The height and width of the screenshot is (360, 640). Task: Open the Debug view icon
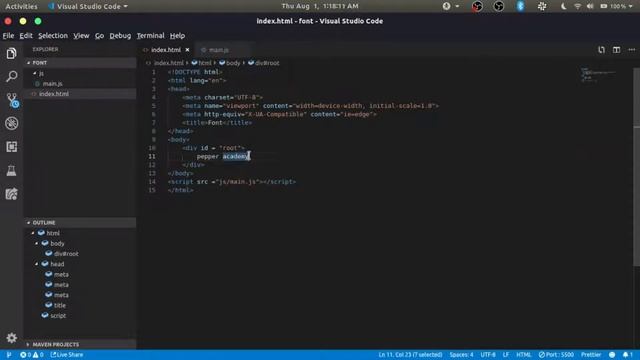(11, 123)
